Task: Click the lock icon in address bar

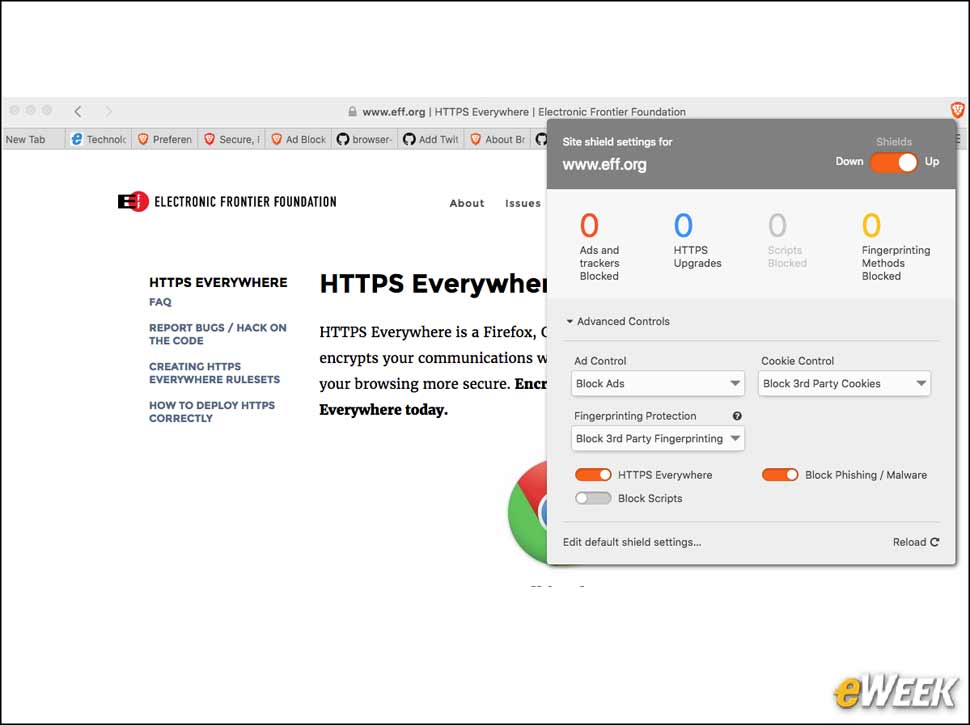Action: click(x=352, y=111)
